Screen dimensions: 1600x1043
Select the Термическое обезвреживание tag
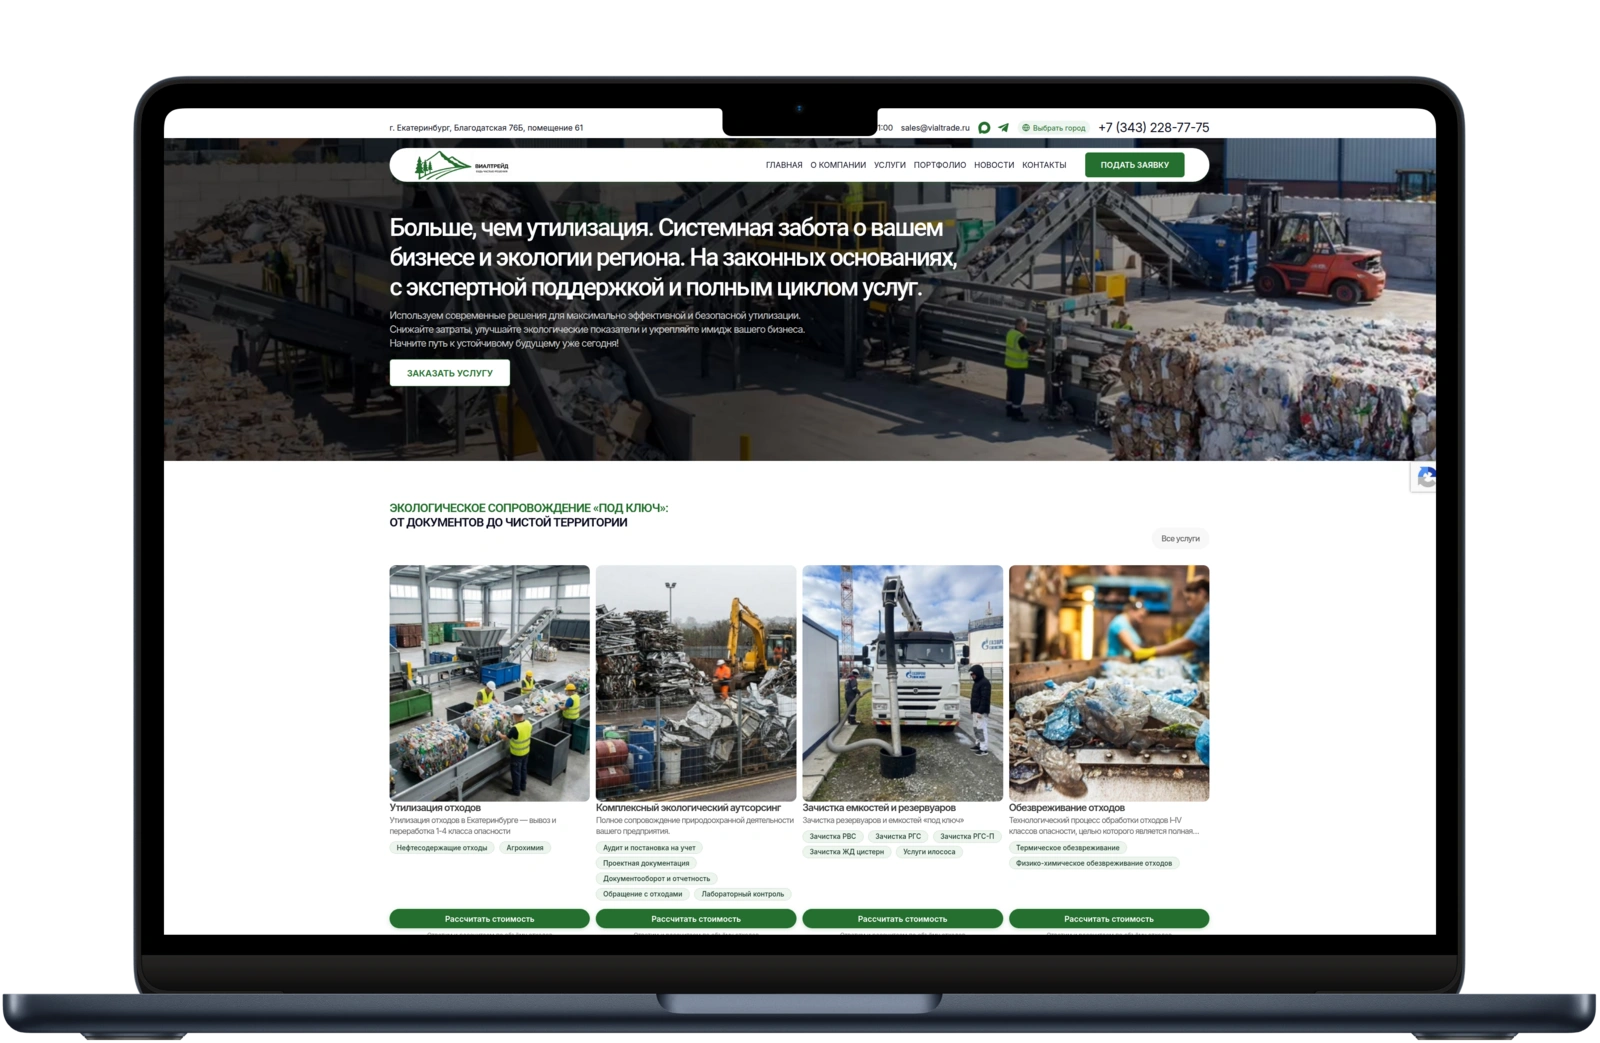click(x=1068, y=848)
